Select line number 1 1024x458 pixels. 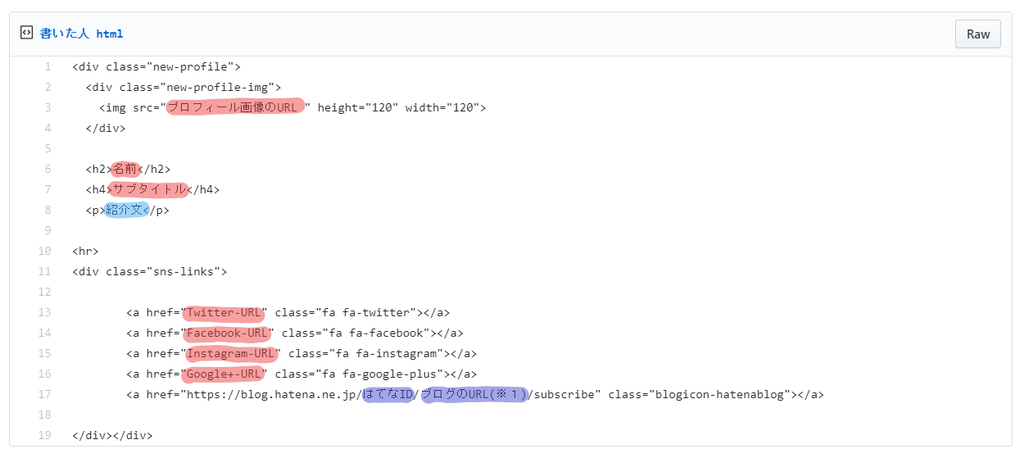coord(47,67)
